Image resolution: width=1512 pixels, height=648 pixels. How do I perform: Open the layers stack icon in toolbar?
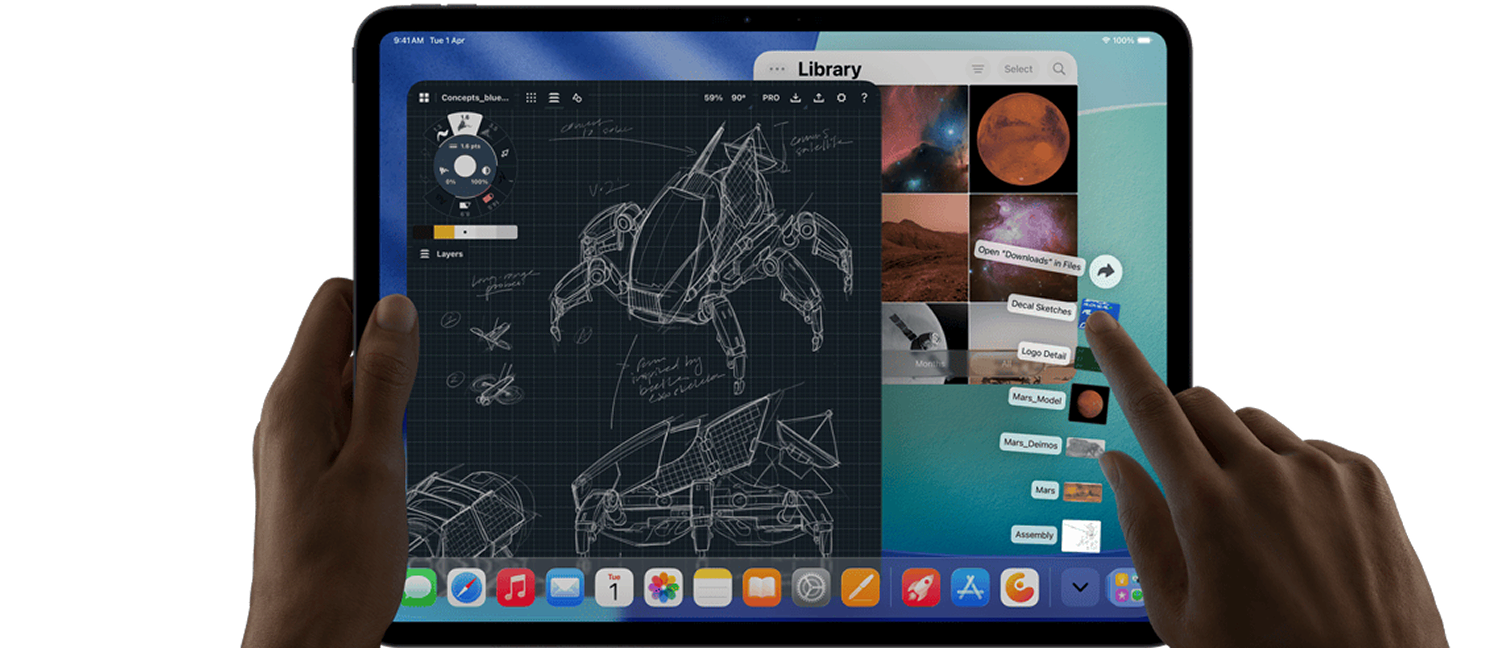(554, 98)
